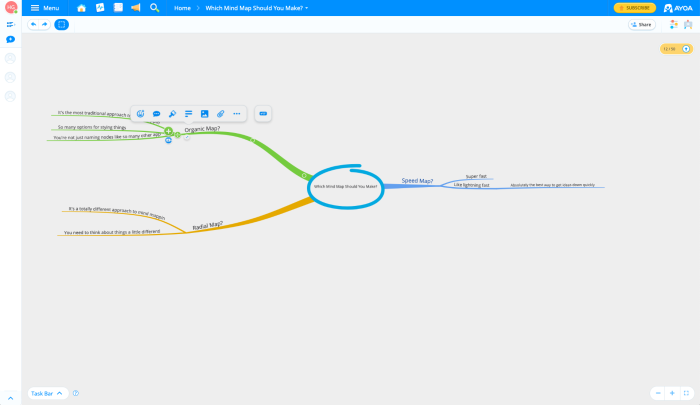This screenshot has height=405, width=700.
Task: Zoom in with the plus button
Action: (x=672, y=393)
